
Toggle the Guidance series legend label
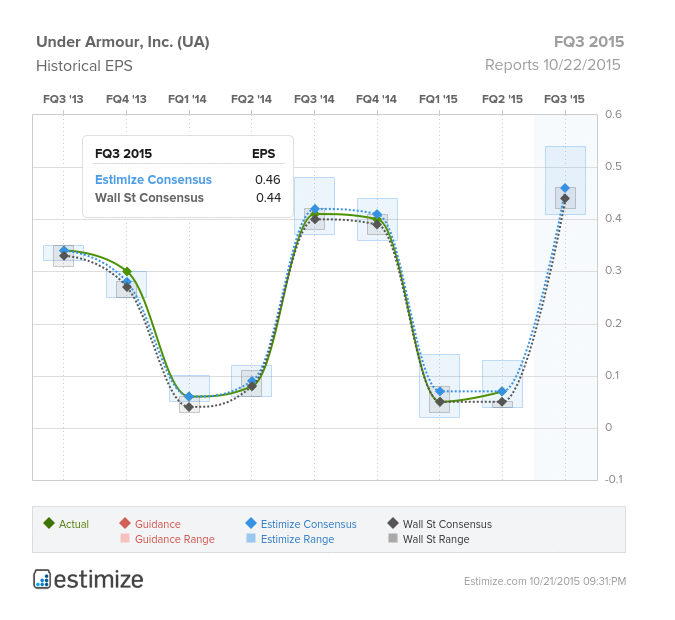click(x=158, y=524)
